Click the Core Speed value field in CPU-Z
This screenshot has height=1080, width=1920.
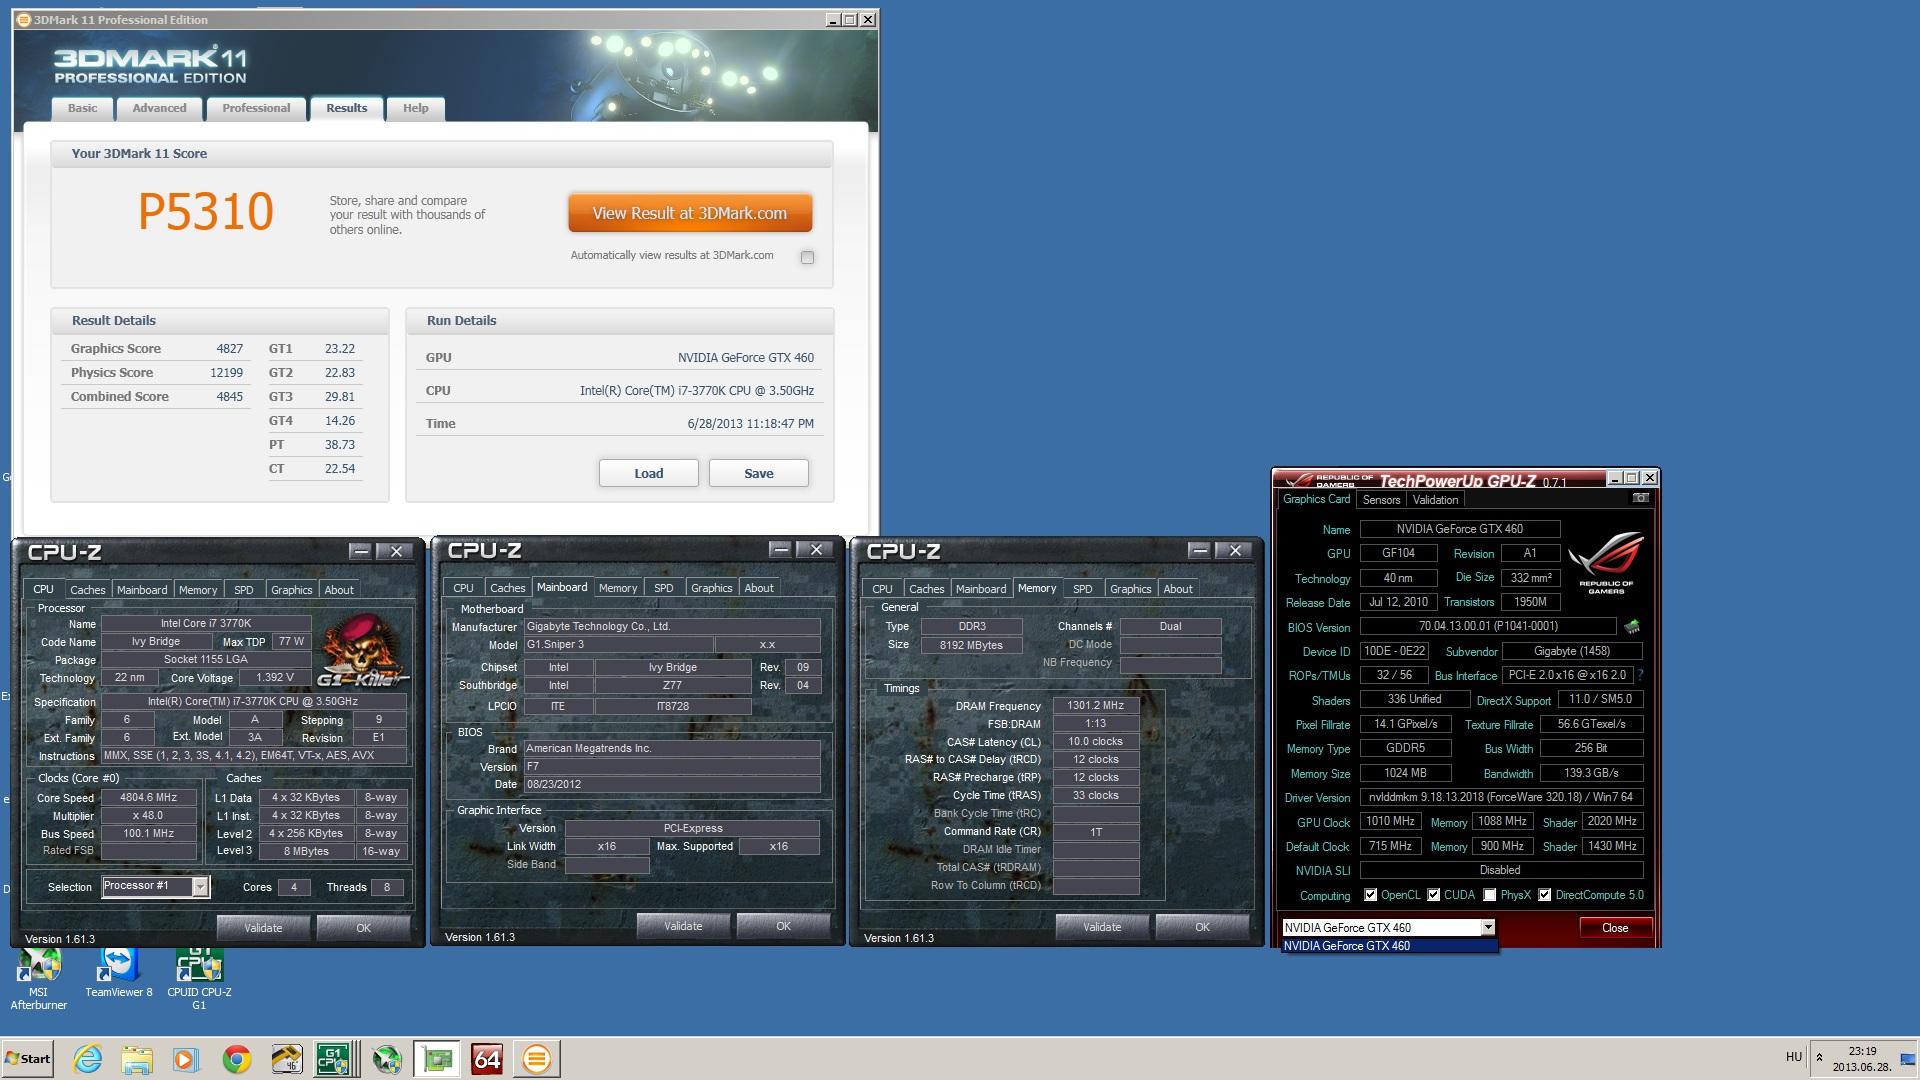(148, 798)
